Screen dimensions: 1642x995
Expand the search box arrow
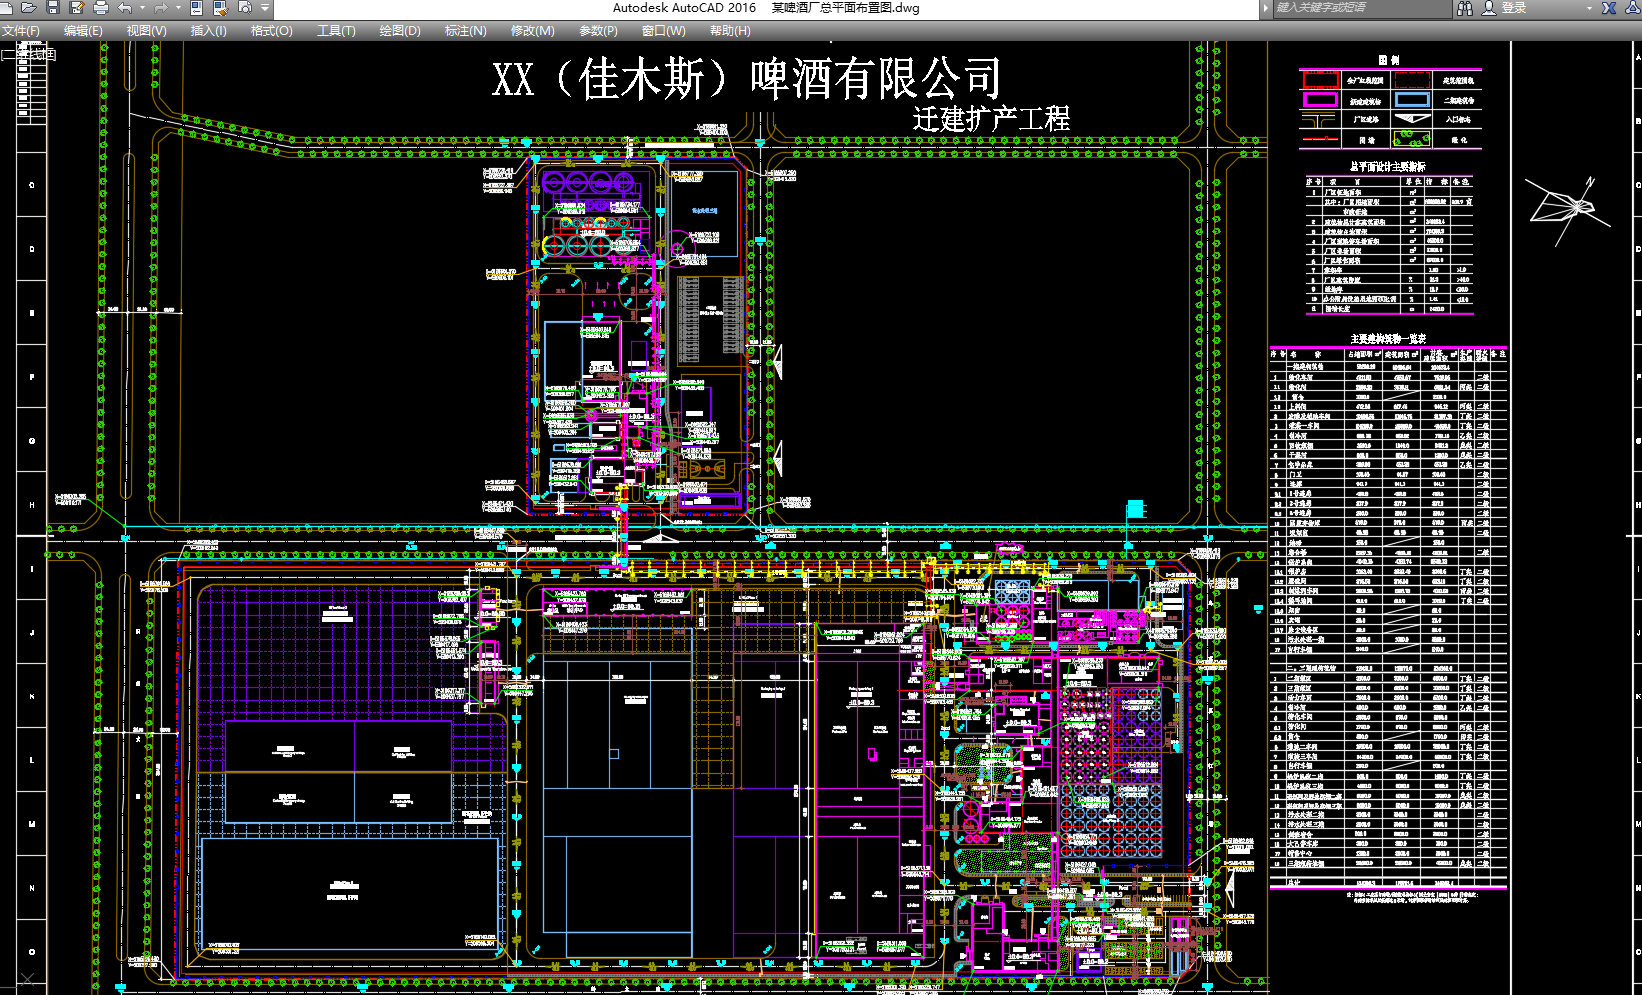[1267, 8]
